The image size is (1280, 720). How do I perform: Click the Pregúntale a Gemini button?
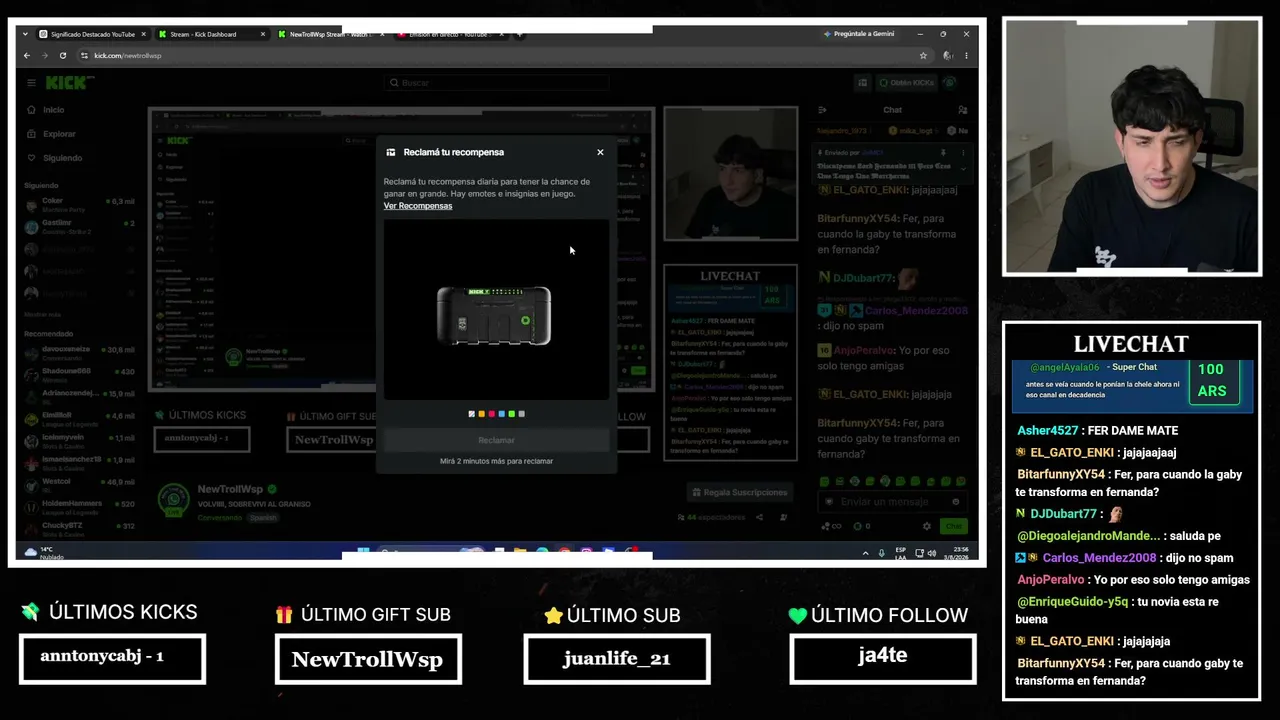[x=859, y=34]
